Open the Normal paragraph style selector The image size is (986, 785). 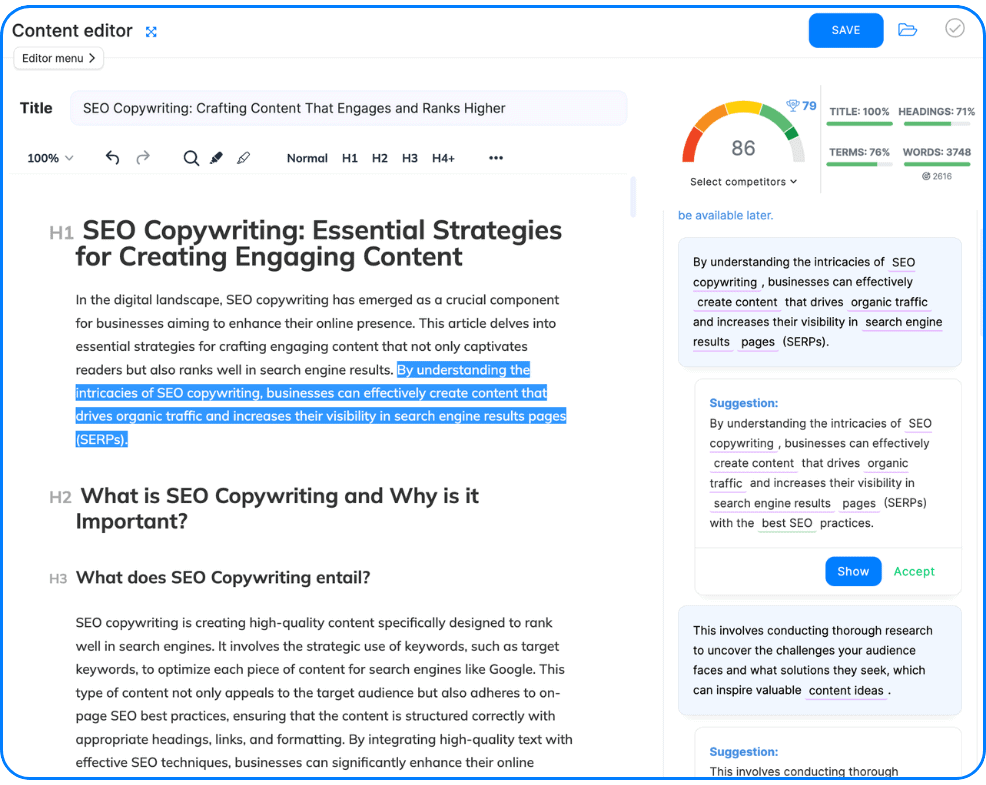click(x=307, y=157)
